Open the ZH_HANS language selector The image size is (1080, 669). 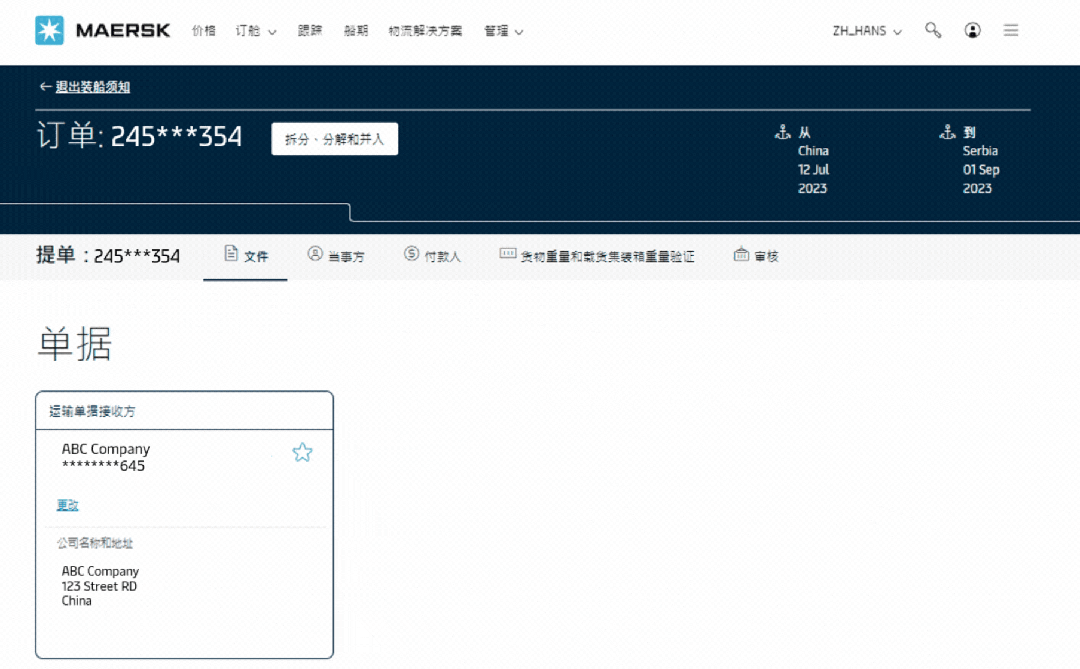coord(867,31)
